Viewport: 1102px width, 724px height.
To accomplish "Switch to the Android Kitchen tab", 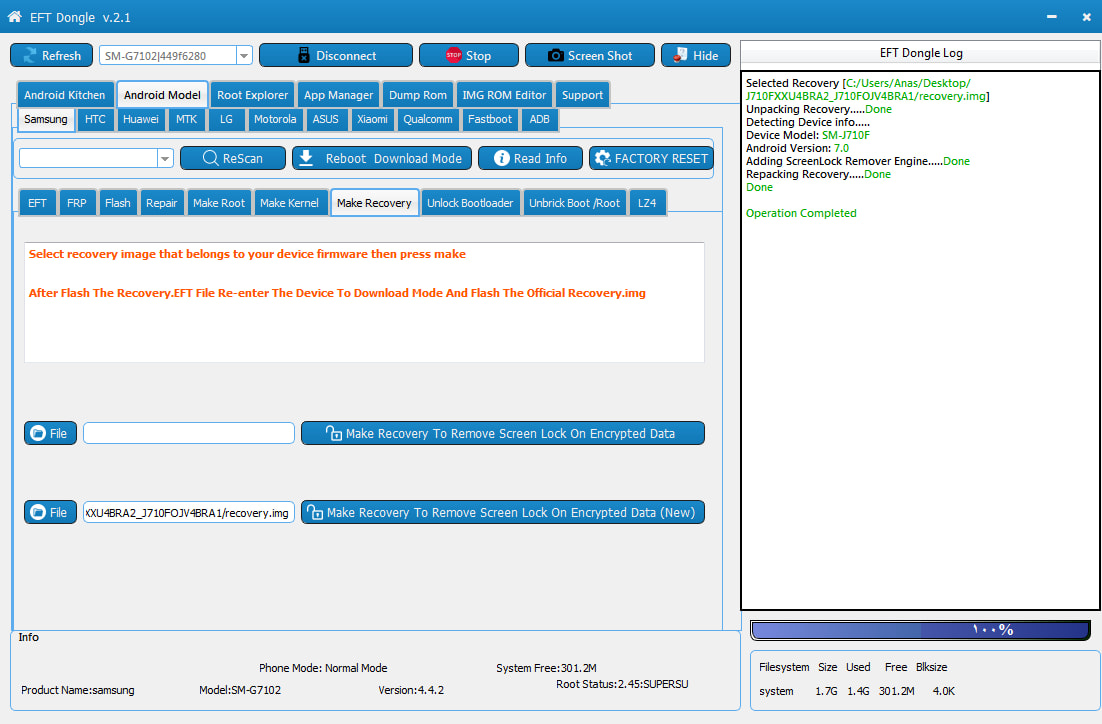I will coord(65,95).
